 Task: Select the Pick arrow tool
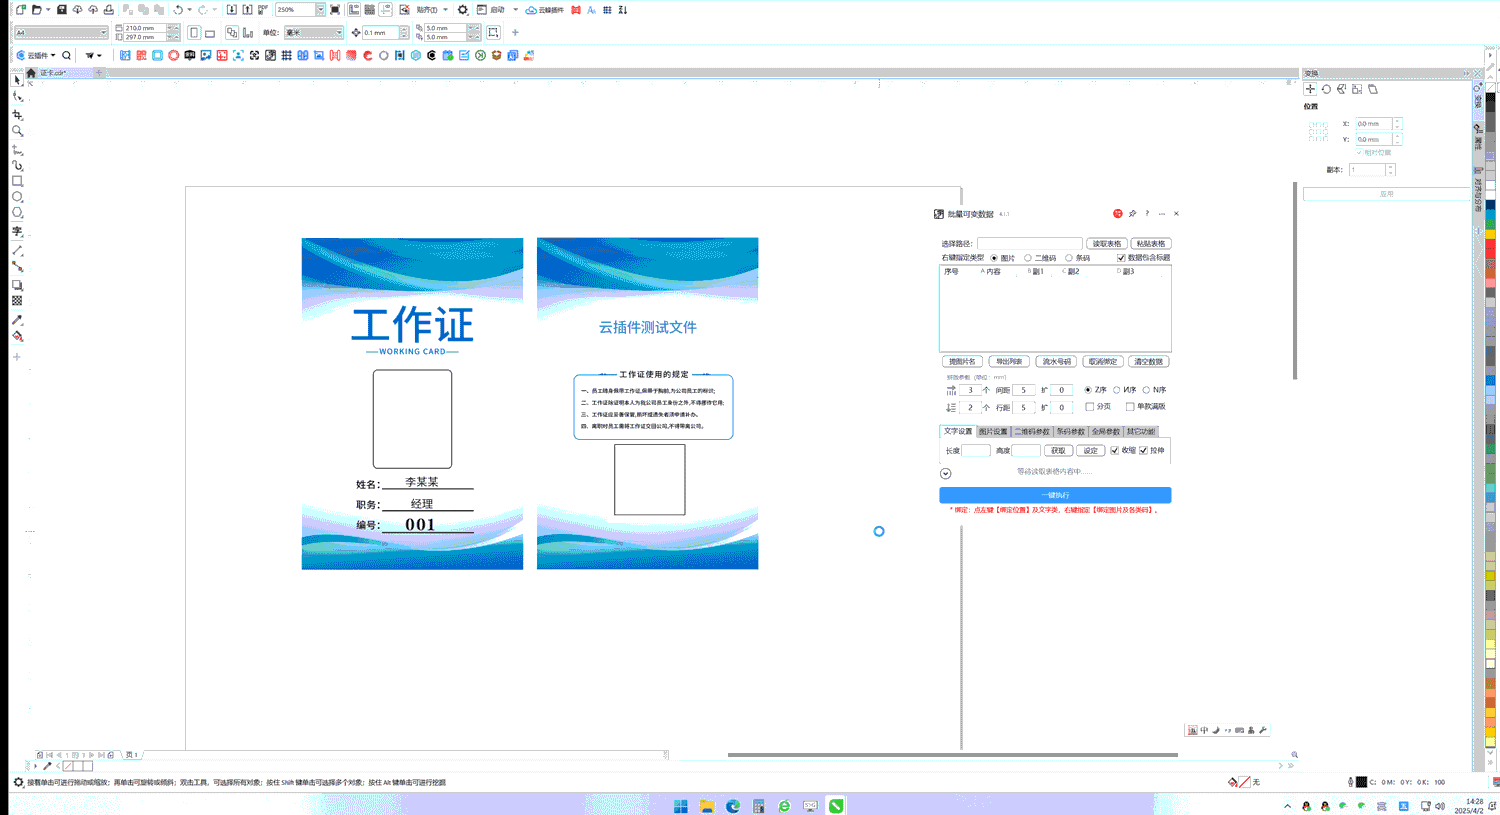tap(17, 80)
